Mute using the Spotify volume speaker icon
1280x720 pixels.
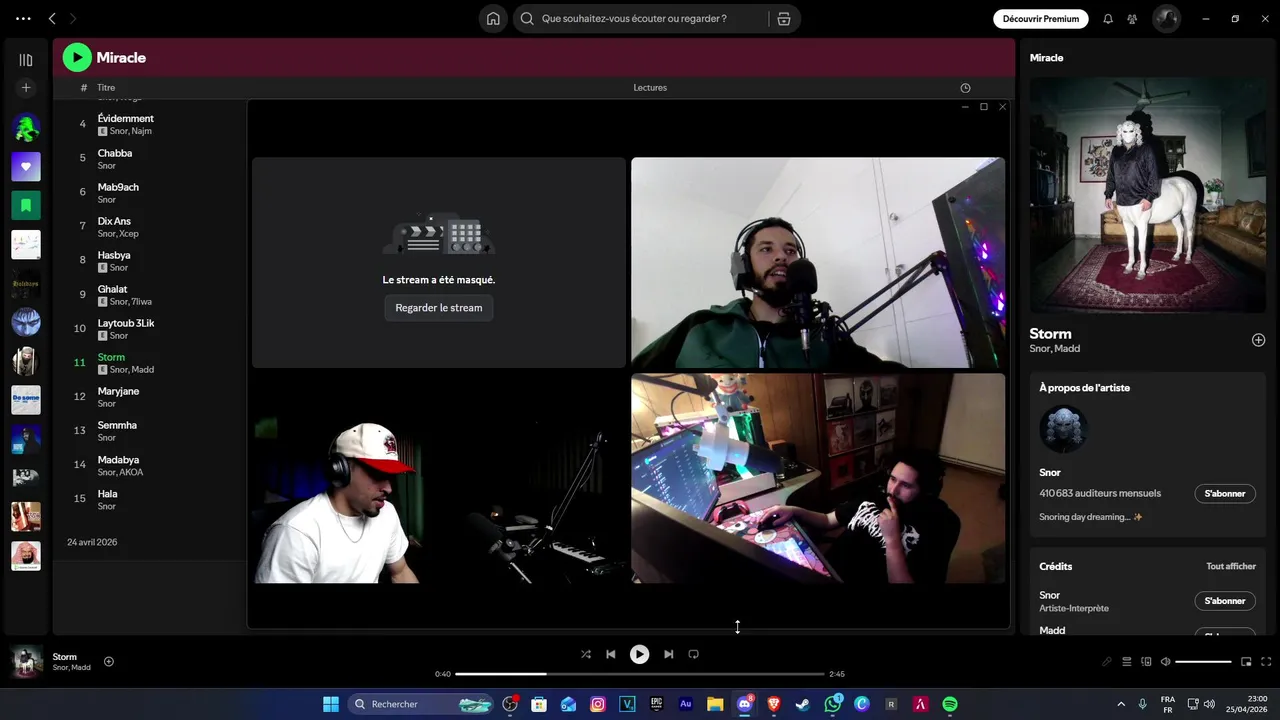pos(1165,661)
